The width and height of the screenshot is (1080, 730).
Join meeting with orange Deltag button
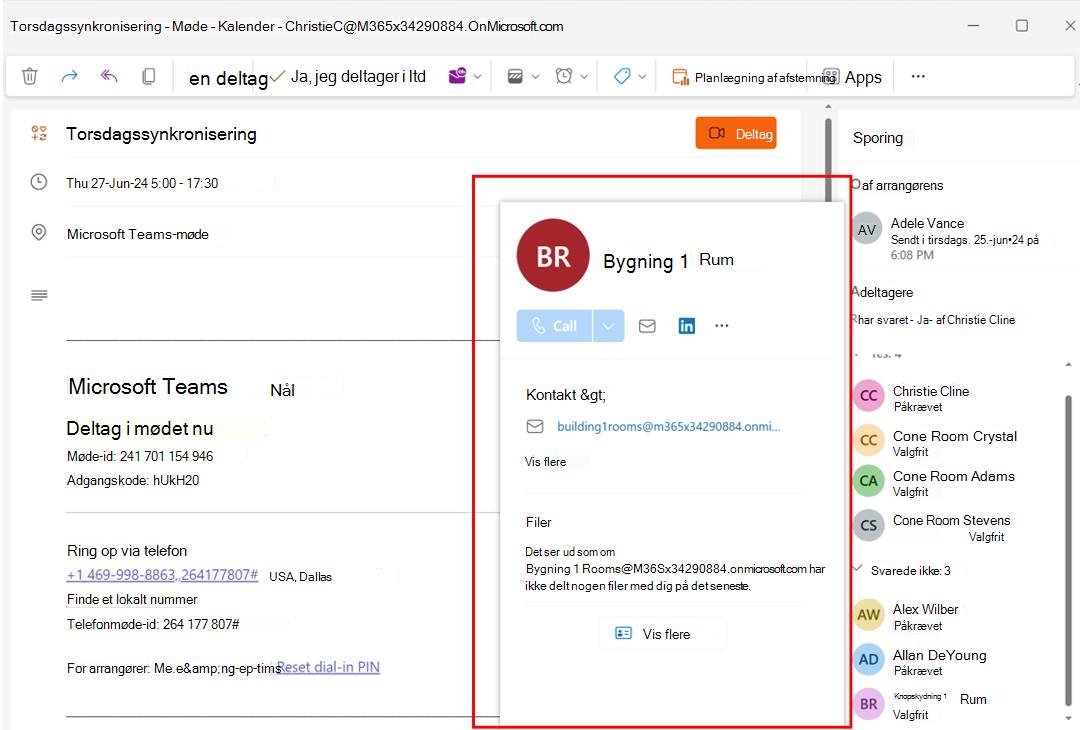[x=736, y=134]
